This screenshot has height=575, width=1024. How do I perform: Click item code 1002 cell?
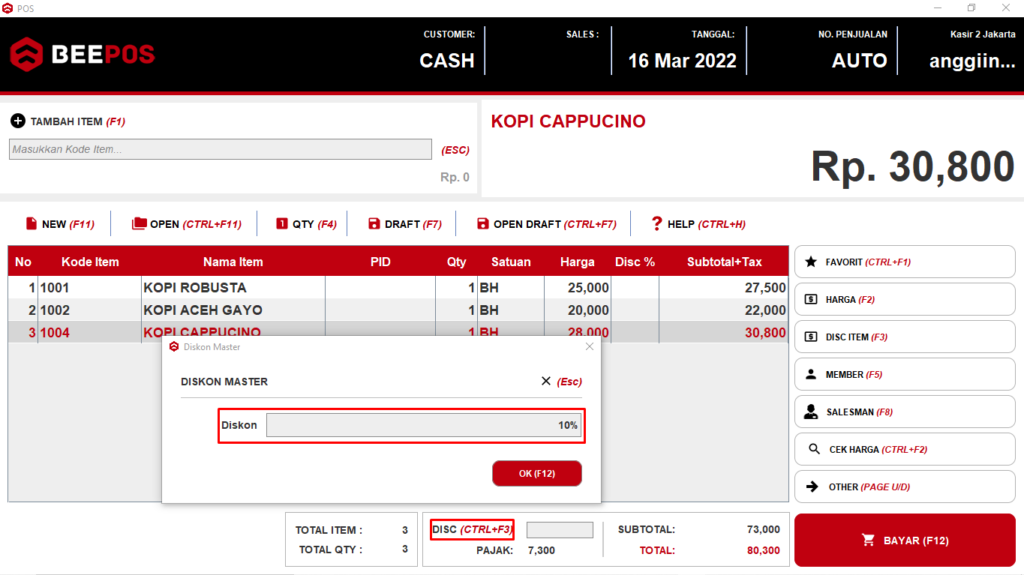tap(89, 310)
